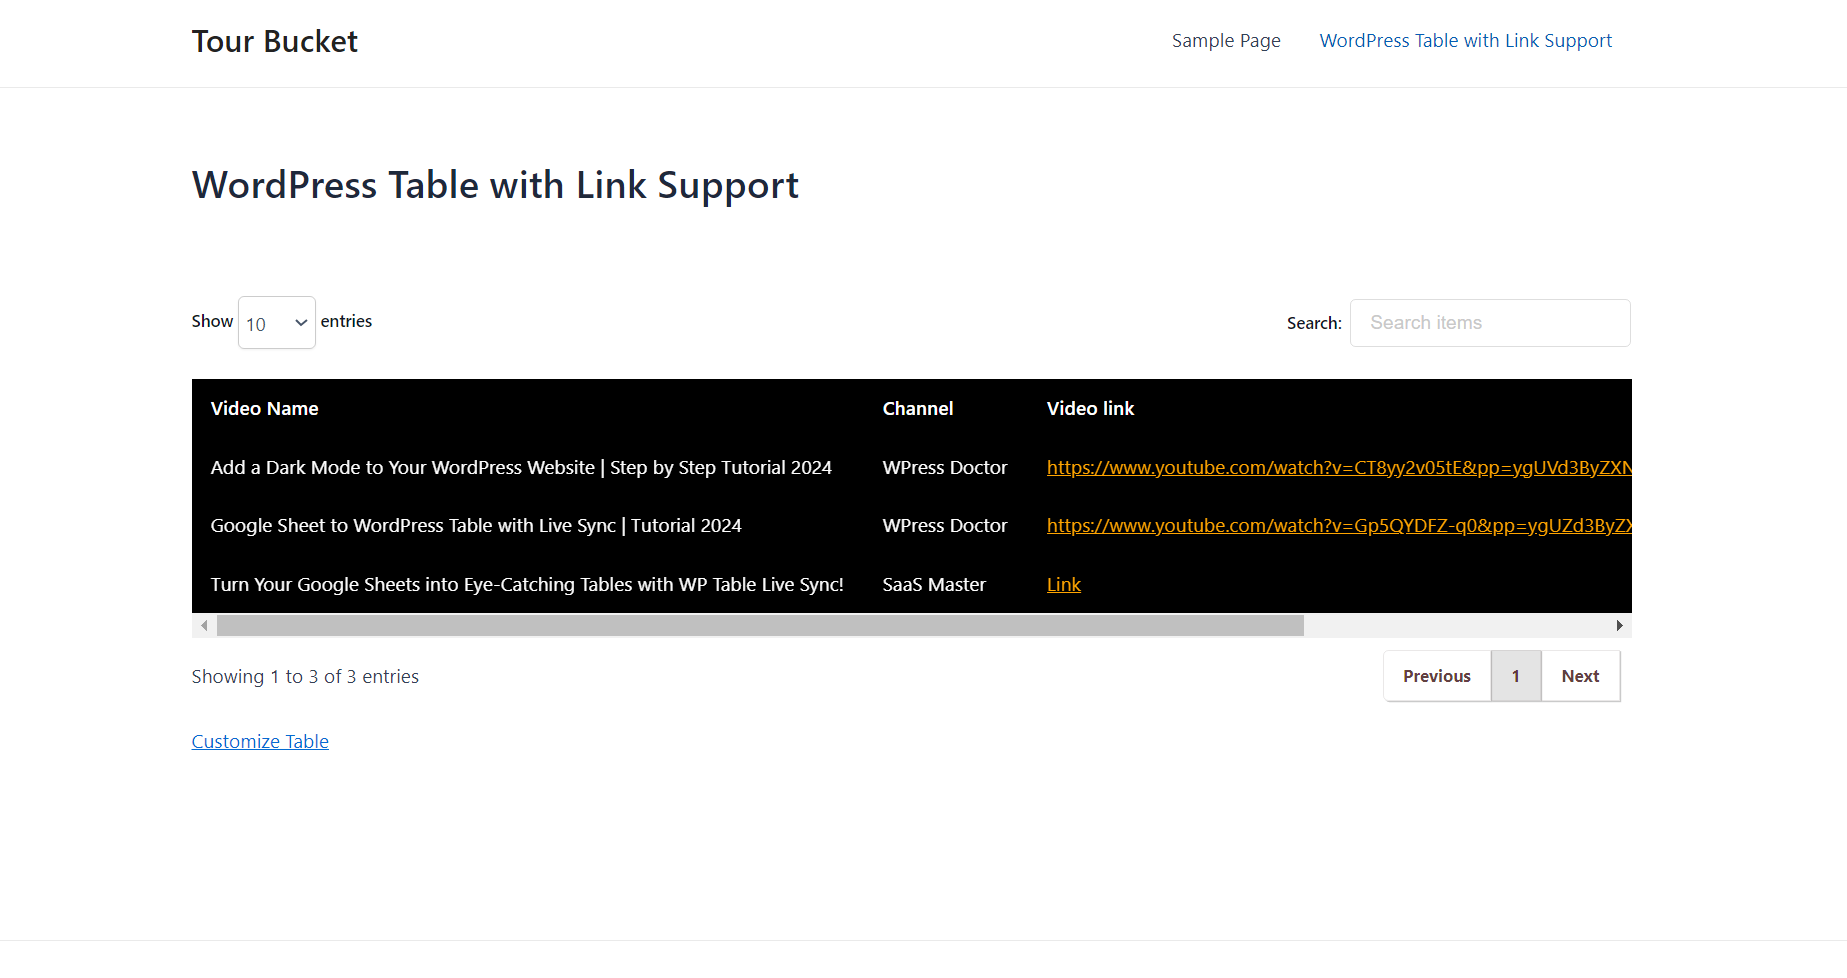Select 'WPress Doctor' in Dark Mode row
The image size is (1847, 978).
tap(945, 468)
